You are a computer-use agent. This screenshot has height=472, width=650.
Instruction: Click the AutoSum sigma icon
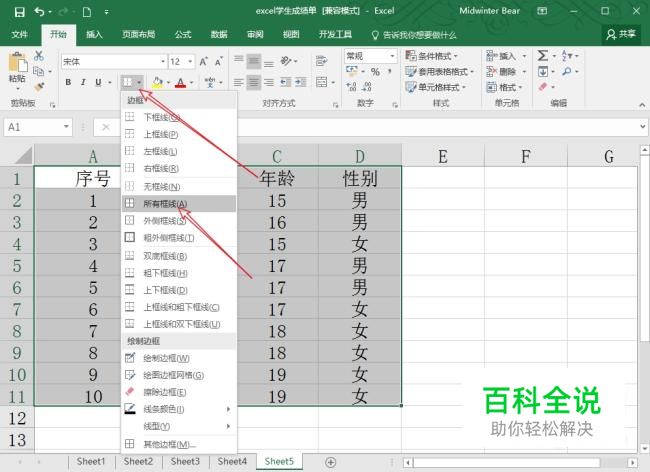[543, 56]
